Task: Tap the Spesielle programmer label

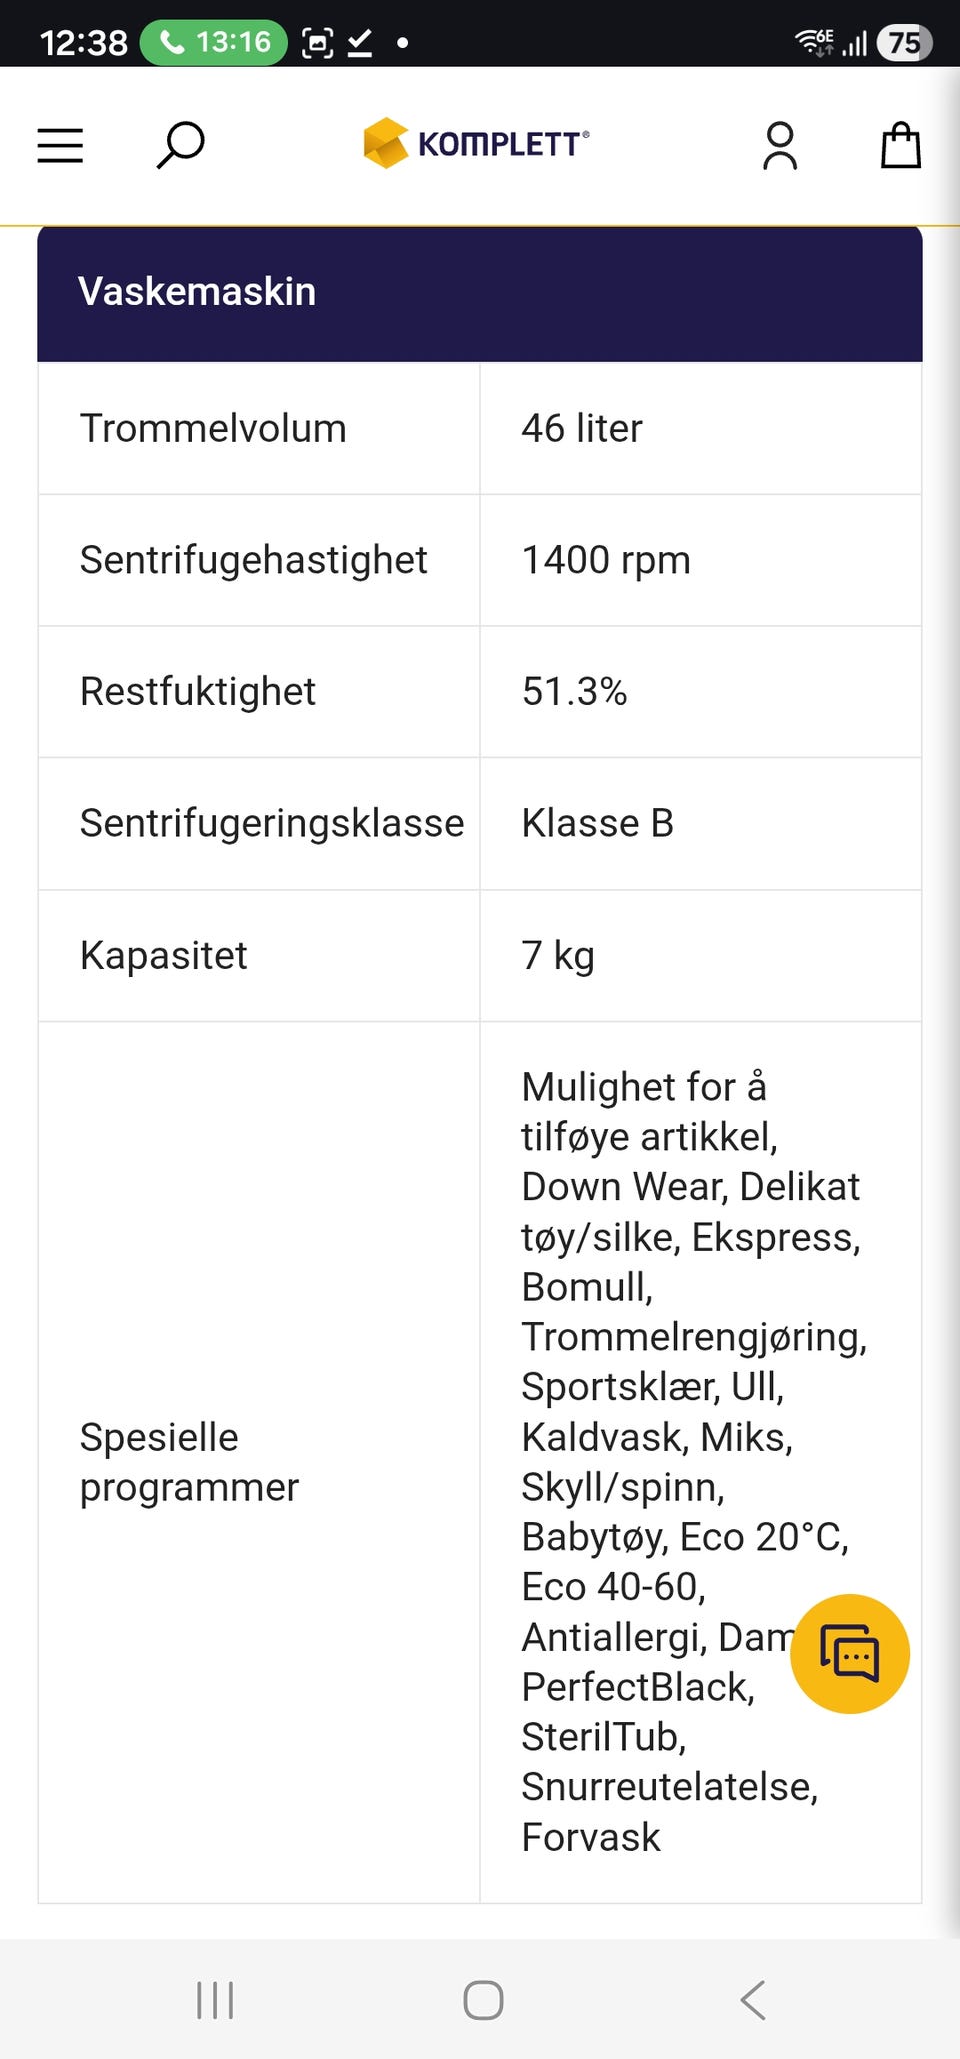Action: coord(189,1462)
